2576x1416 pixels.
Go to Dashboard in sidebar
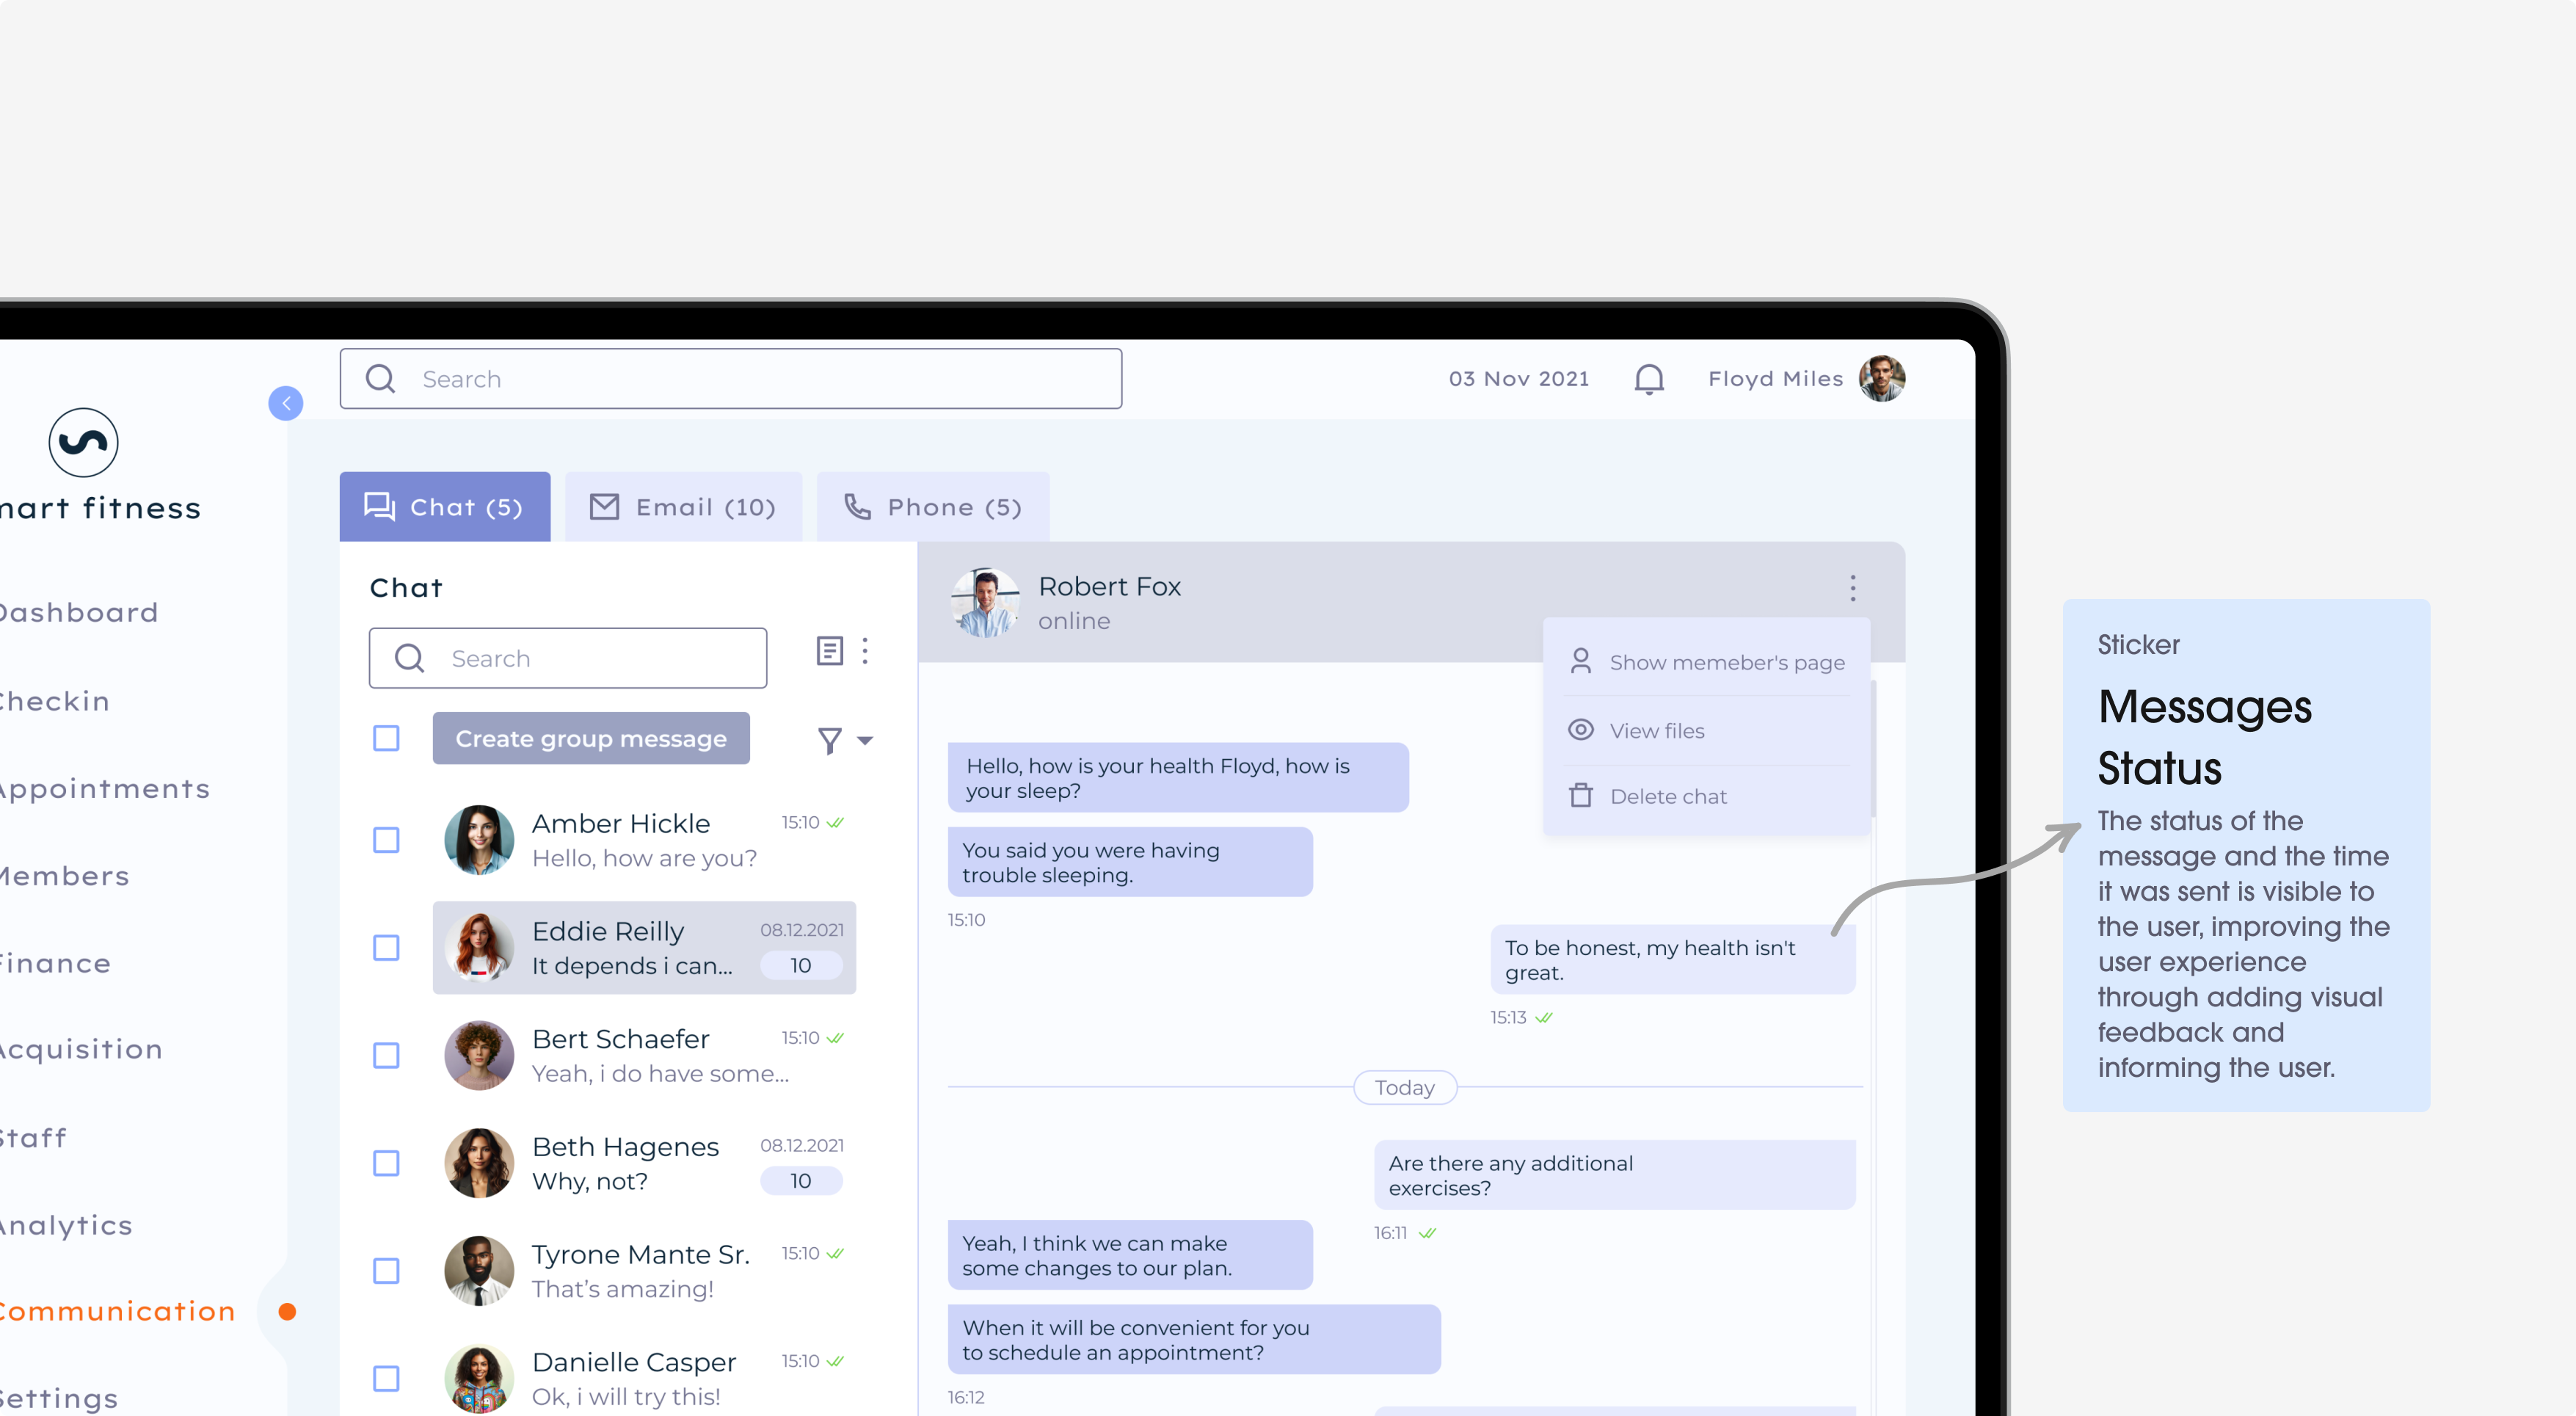click(x=78, y=612)
